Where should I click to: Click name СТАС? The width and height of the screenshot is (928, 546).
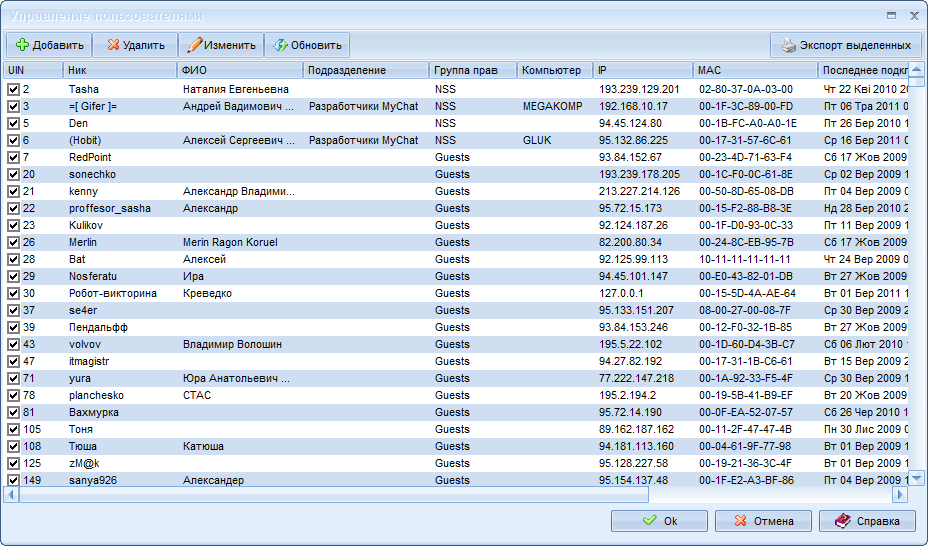point(196,395)
